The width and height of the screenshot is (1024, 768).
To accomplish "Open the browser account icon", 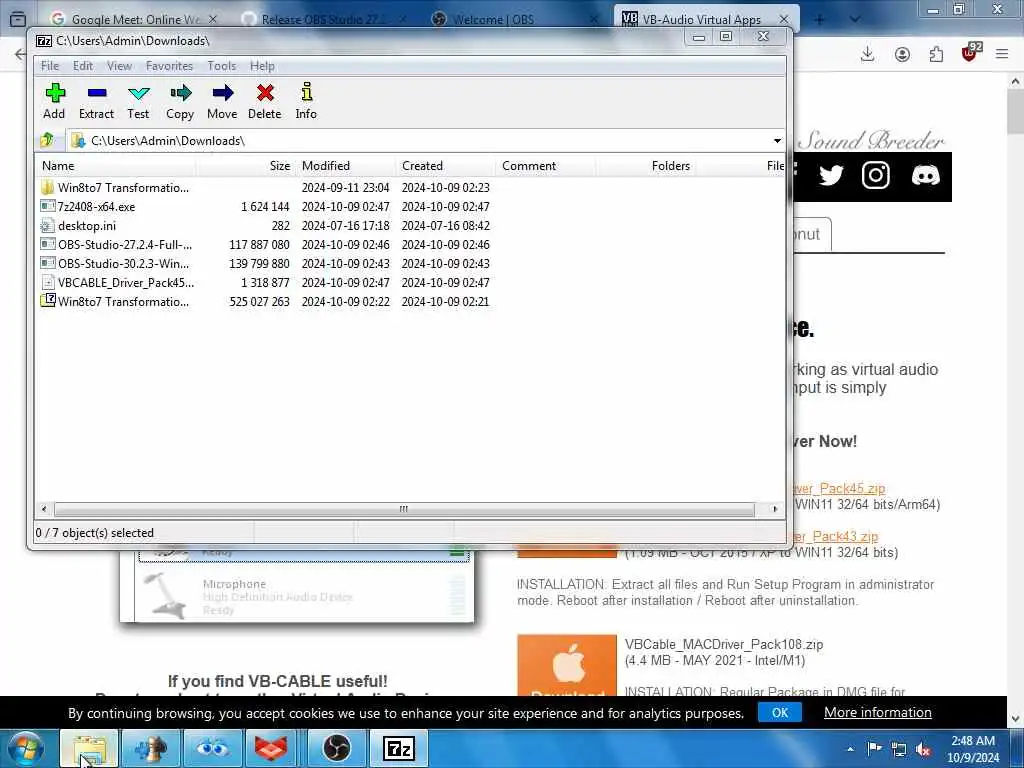I will pos(902,54).
